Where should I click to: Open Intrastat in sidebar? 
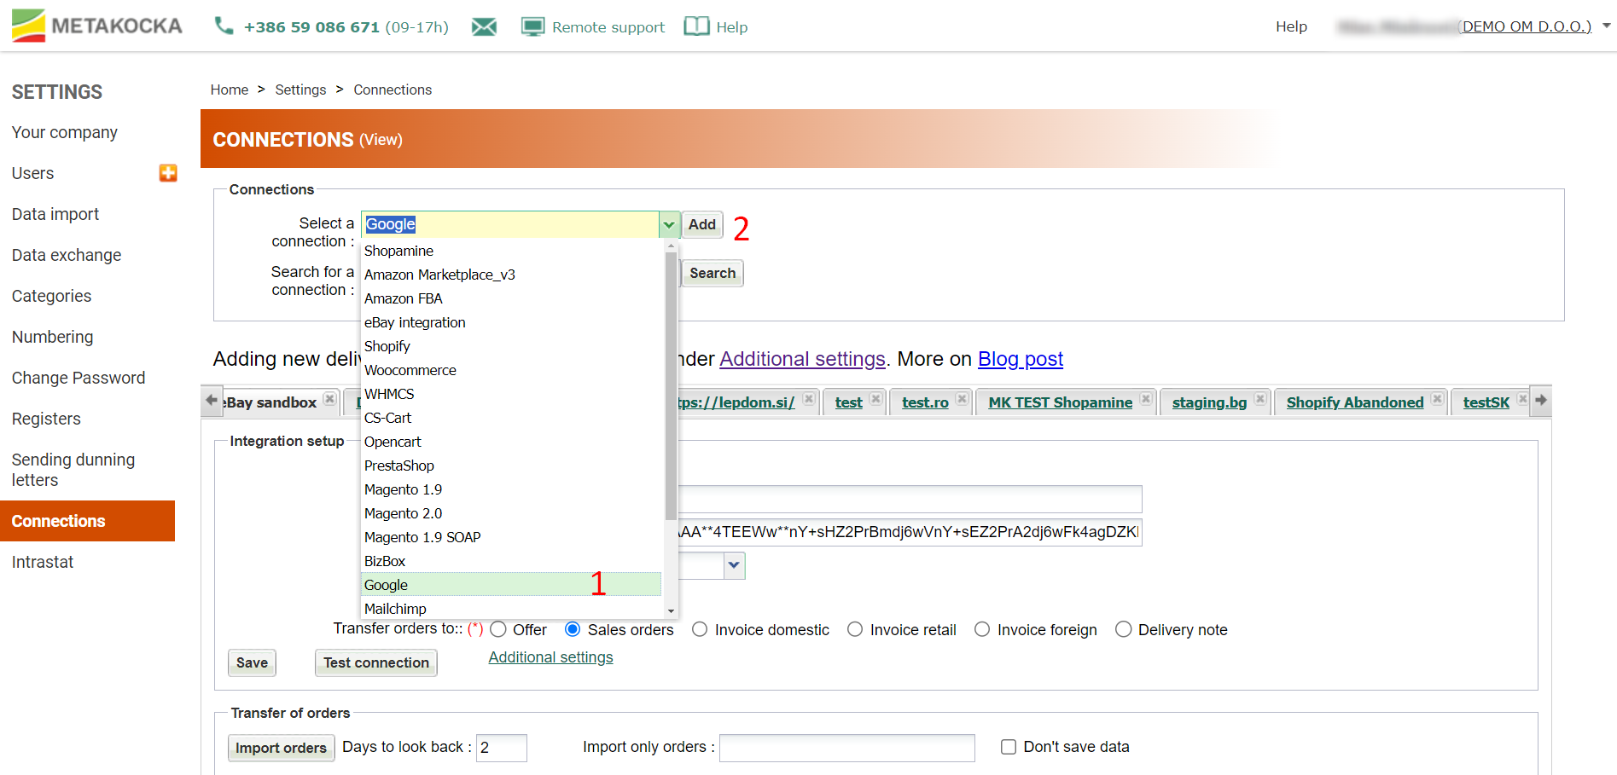point(42,562)
